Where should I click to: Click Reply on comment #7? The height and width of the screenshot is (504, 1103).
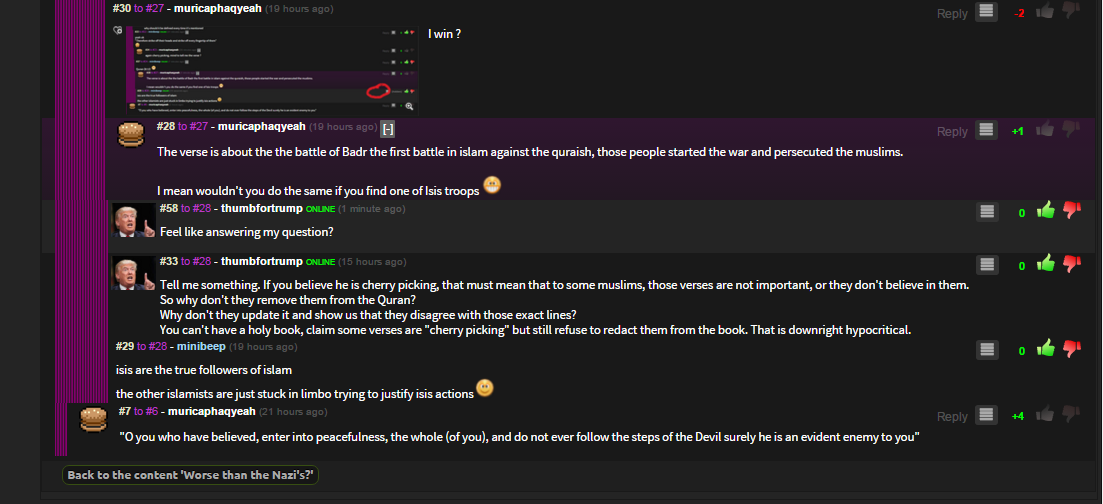tap(952, 416)
